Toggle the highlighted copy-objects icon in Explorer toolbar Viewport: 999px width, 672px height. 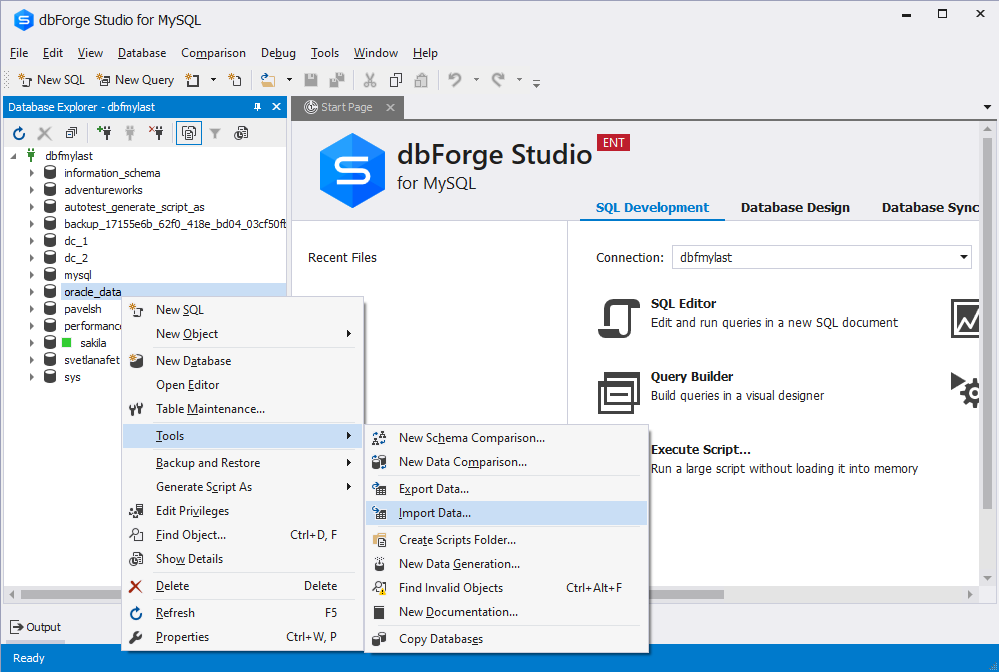(x=189, y=133)
